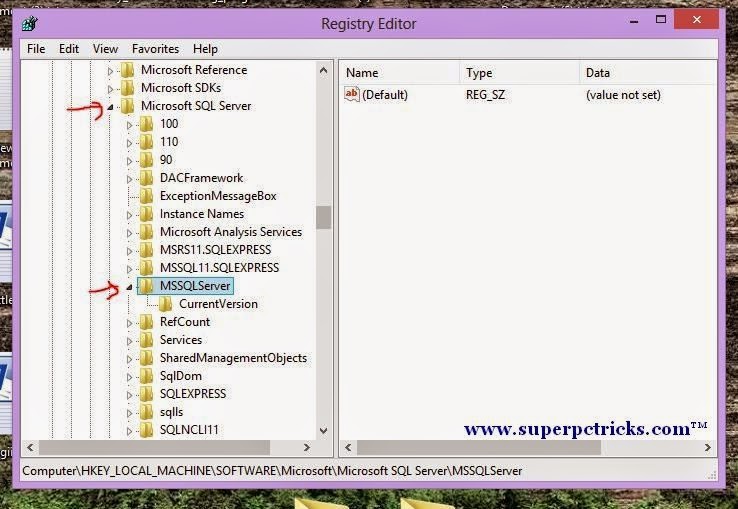Click the sqlls folder icon

coord(146,412)
